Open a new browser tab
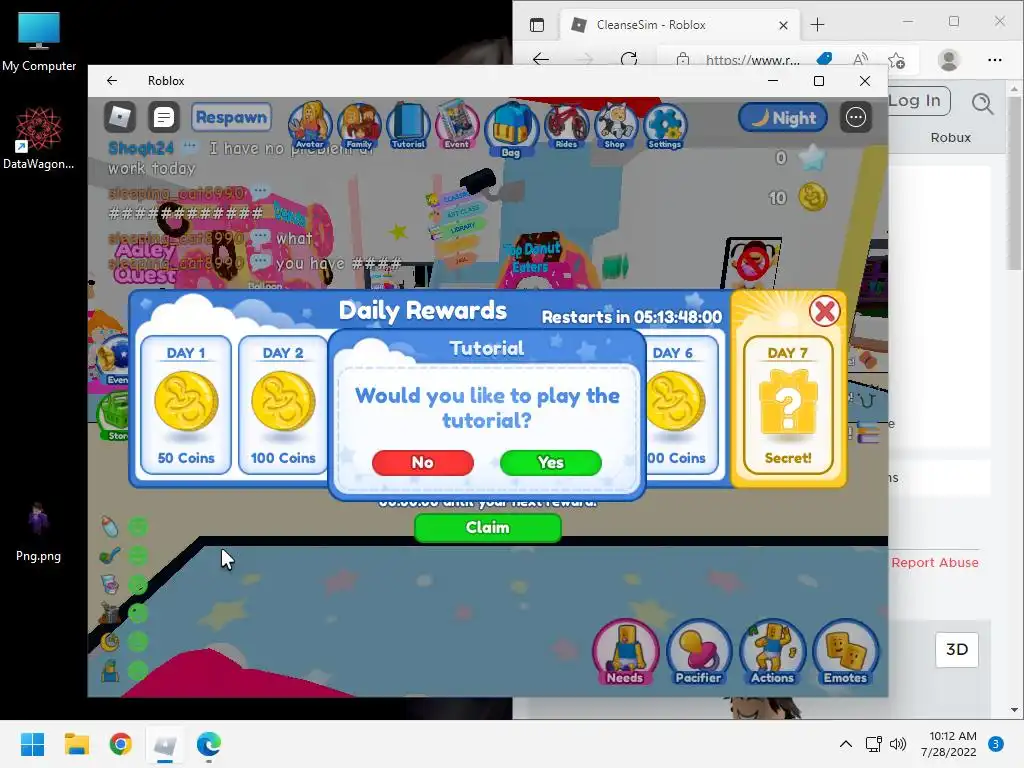This screenshot has height=768, width=1024. point(818,25)
